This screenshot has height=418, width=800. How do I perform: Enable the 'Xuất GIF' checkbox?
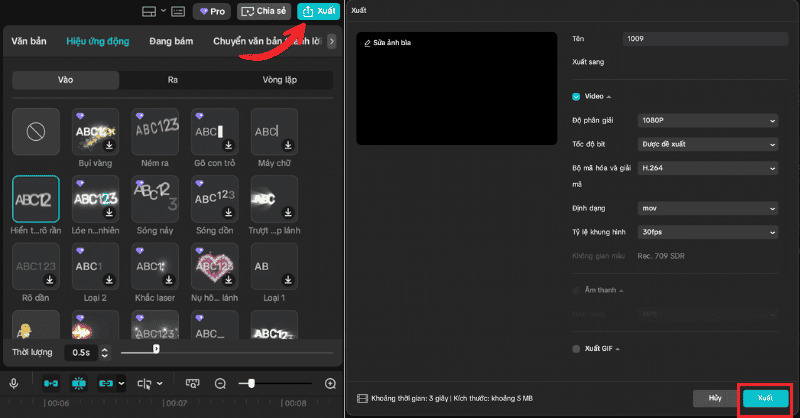576,349
